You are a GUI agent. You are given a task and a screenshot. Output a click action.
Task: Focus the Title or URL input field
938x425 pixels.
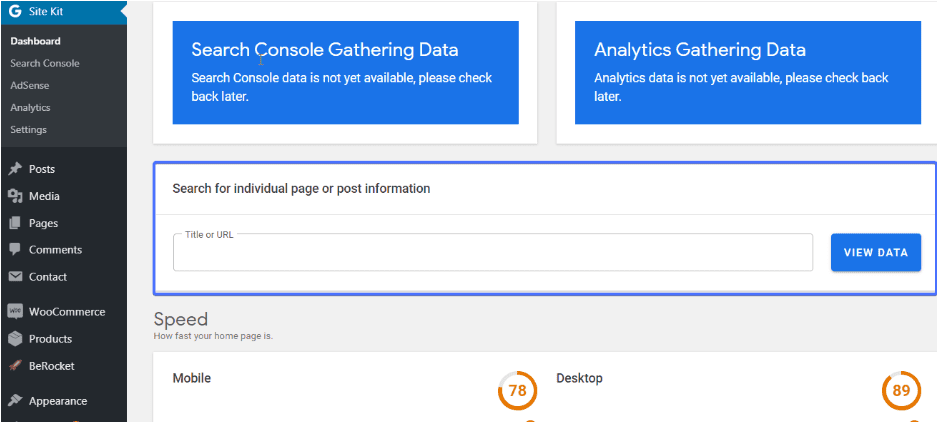[493, 252]
